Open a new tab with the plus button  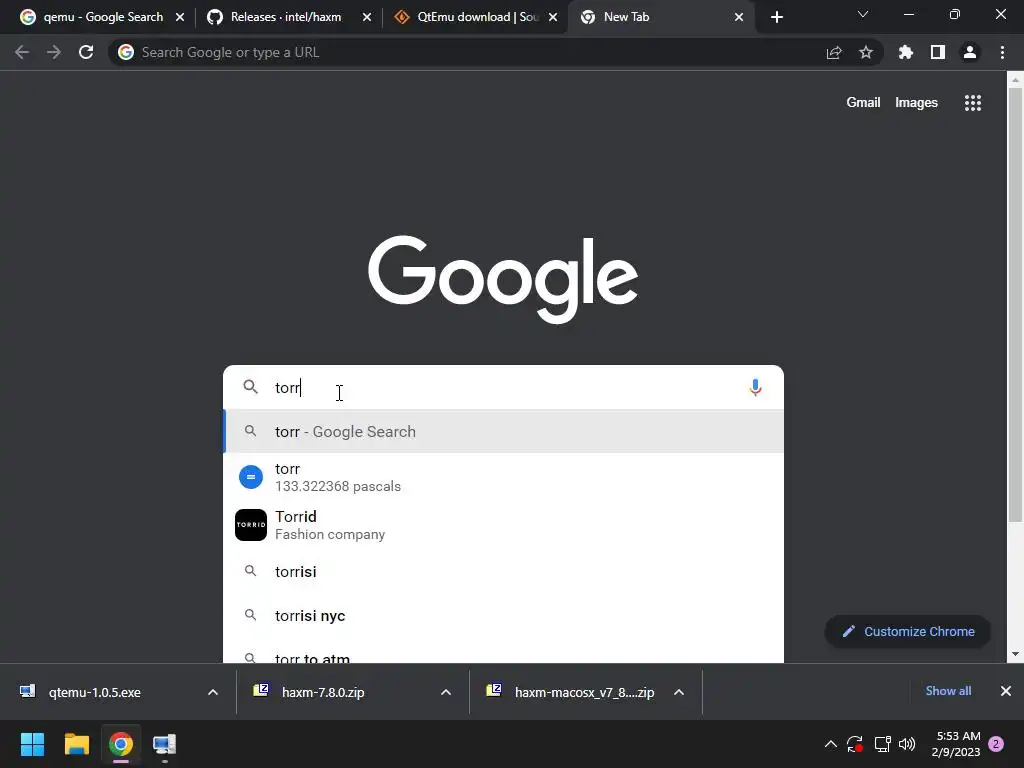(x=776, y=17)
